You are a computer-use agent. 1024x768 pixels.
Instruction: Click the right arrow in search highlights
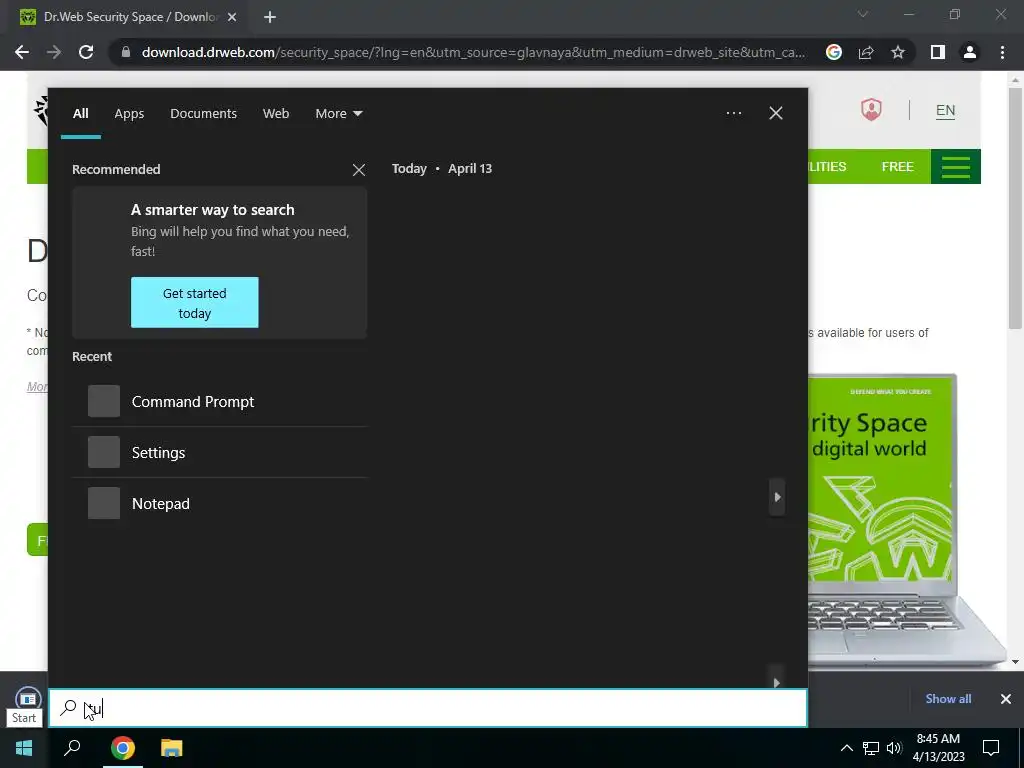point(777,497)
